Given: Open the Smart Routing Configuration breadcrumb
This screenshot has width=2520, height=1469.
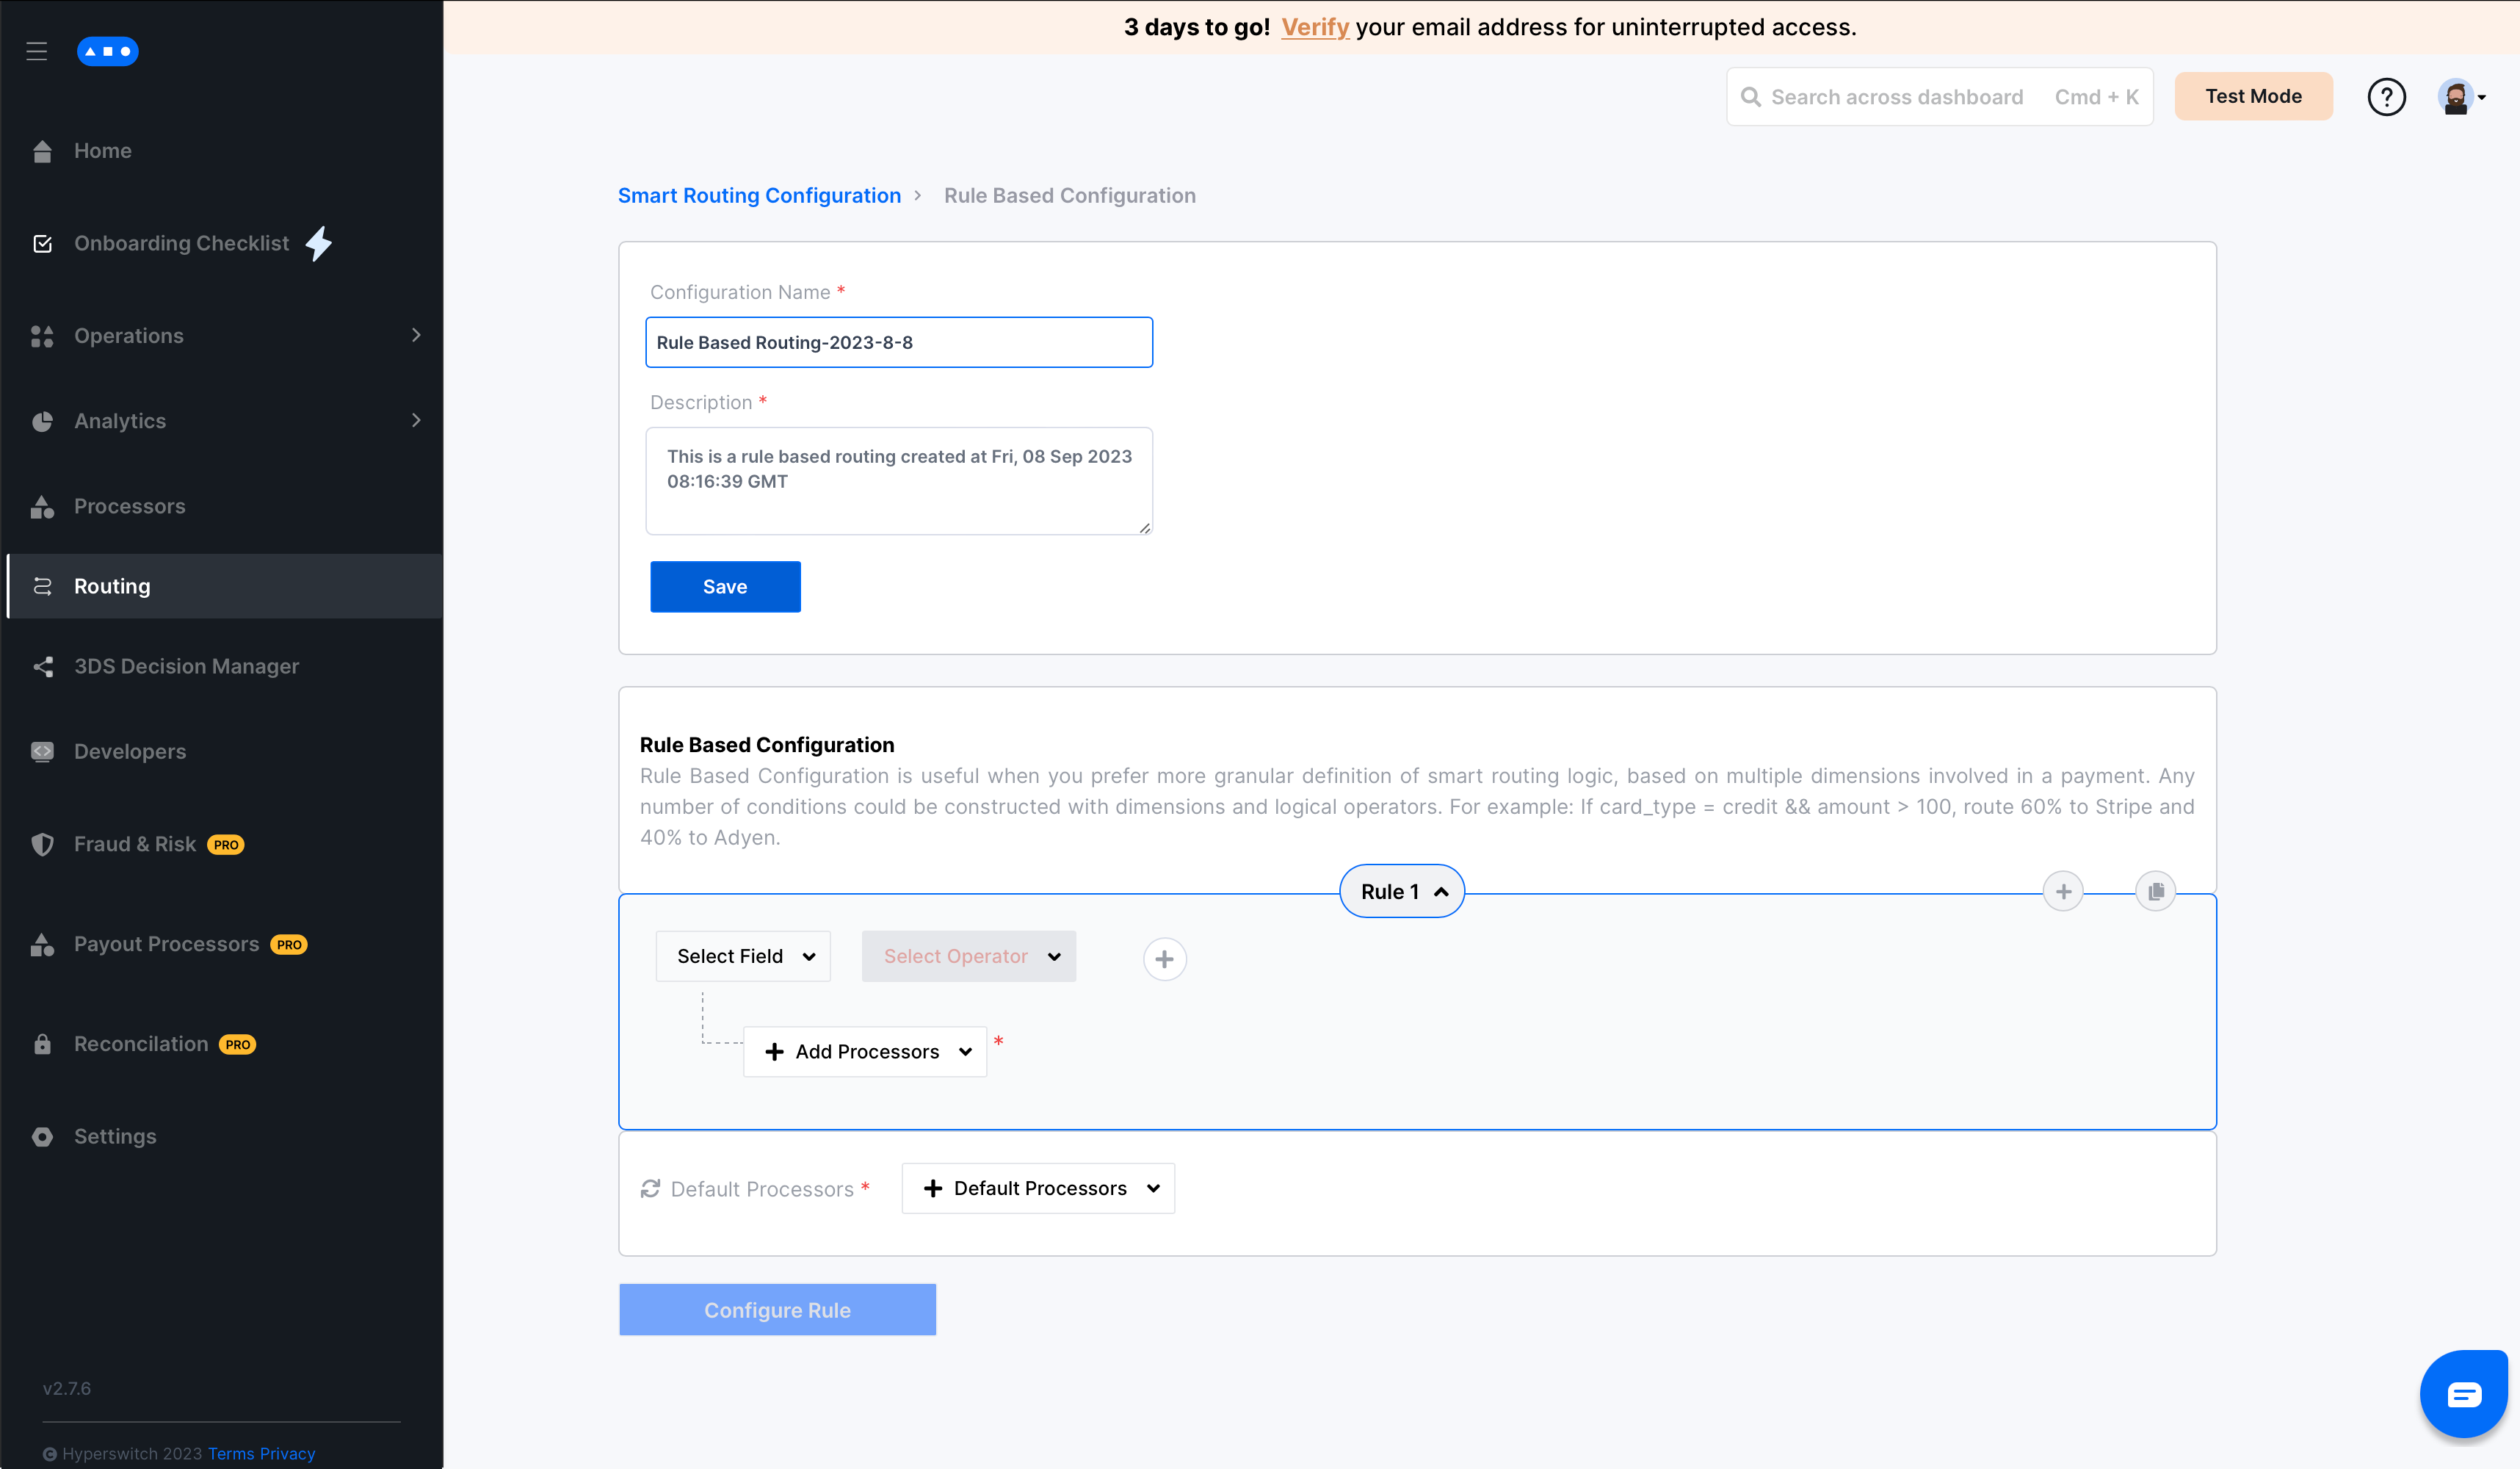Looking at the screenshot, I should (x=759, y=195).
